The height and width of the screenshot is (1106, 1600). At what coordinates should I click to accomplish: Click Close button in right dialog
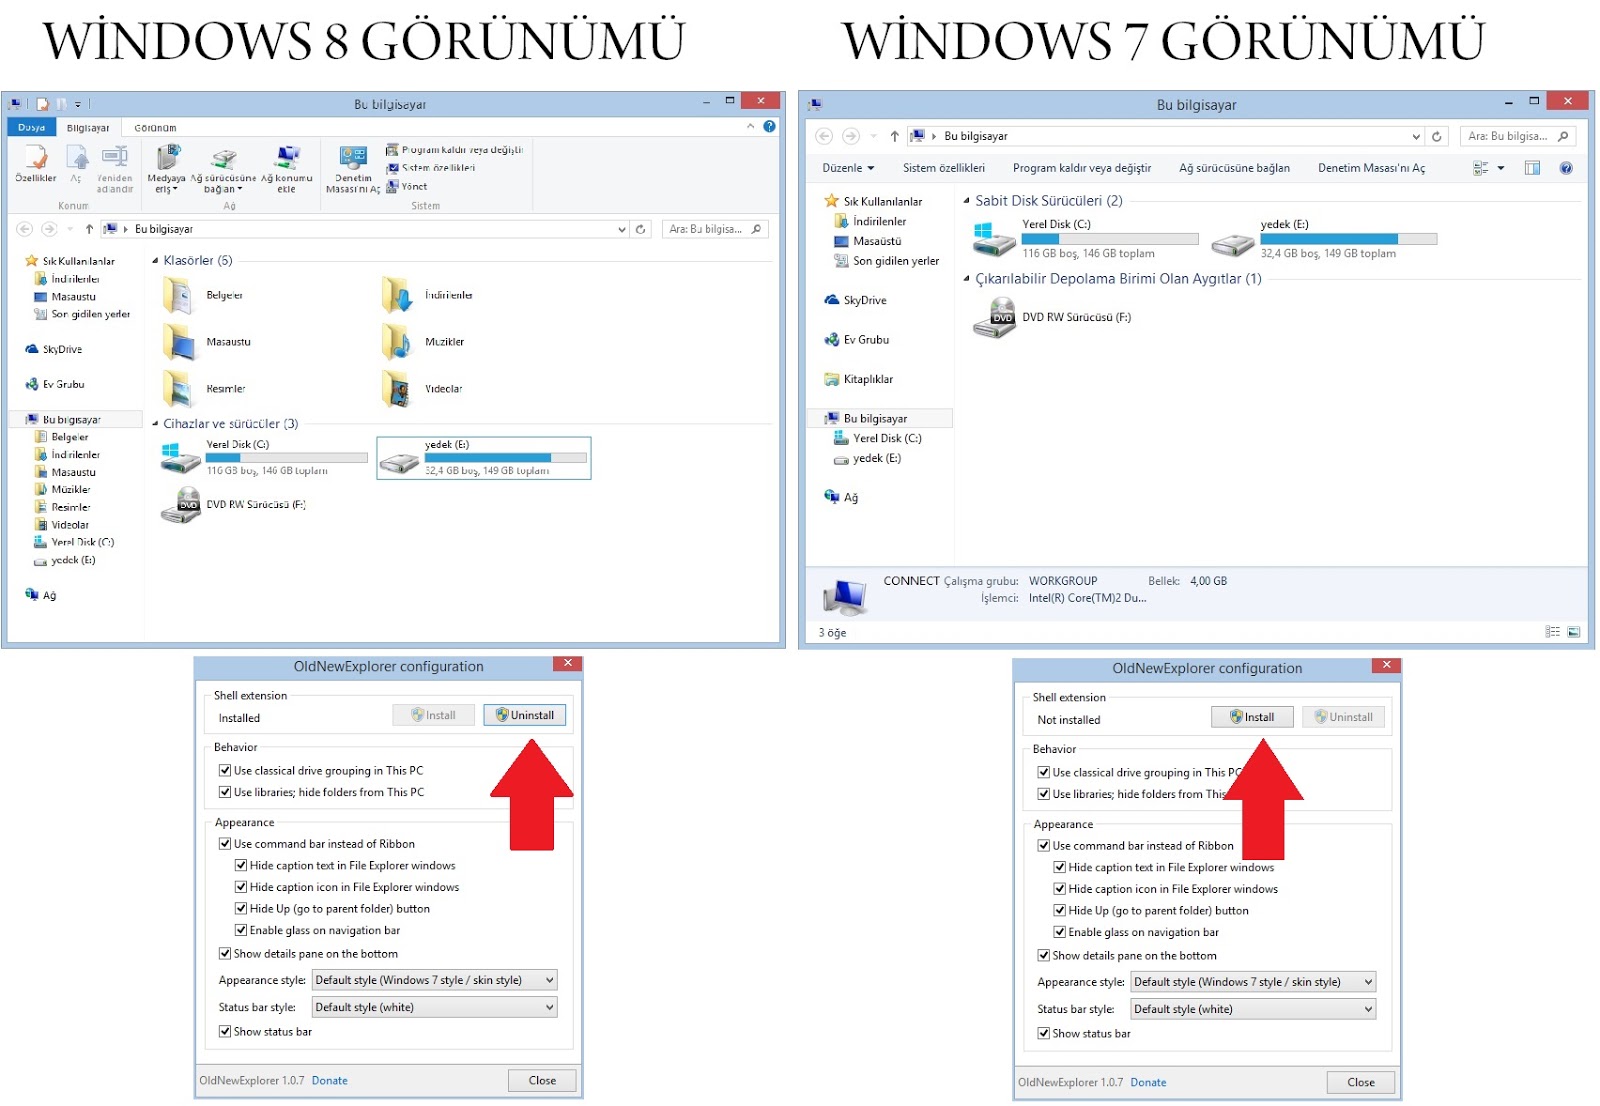click(1361, 1082)
